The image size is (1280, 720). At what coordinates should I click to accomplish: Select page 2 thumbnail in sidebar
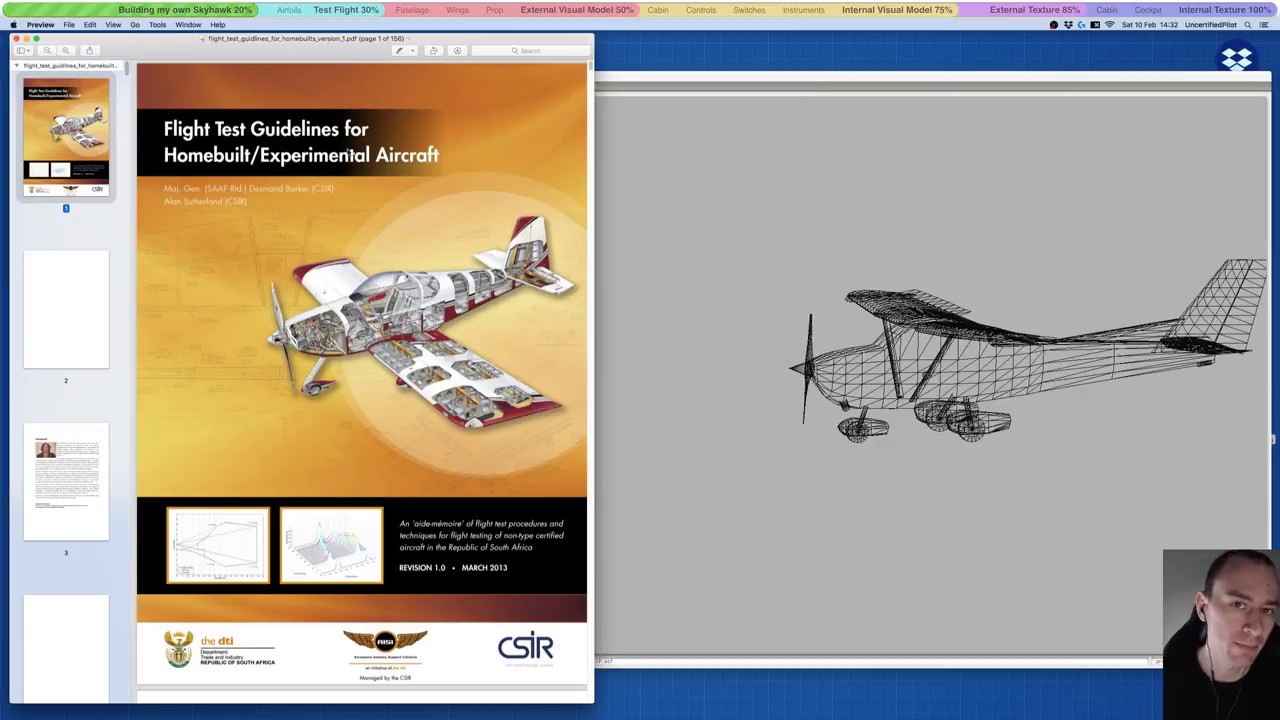coord(66,310)
